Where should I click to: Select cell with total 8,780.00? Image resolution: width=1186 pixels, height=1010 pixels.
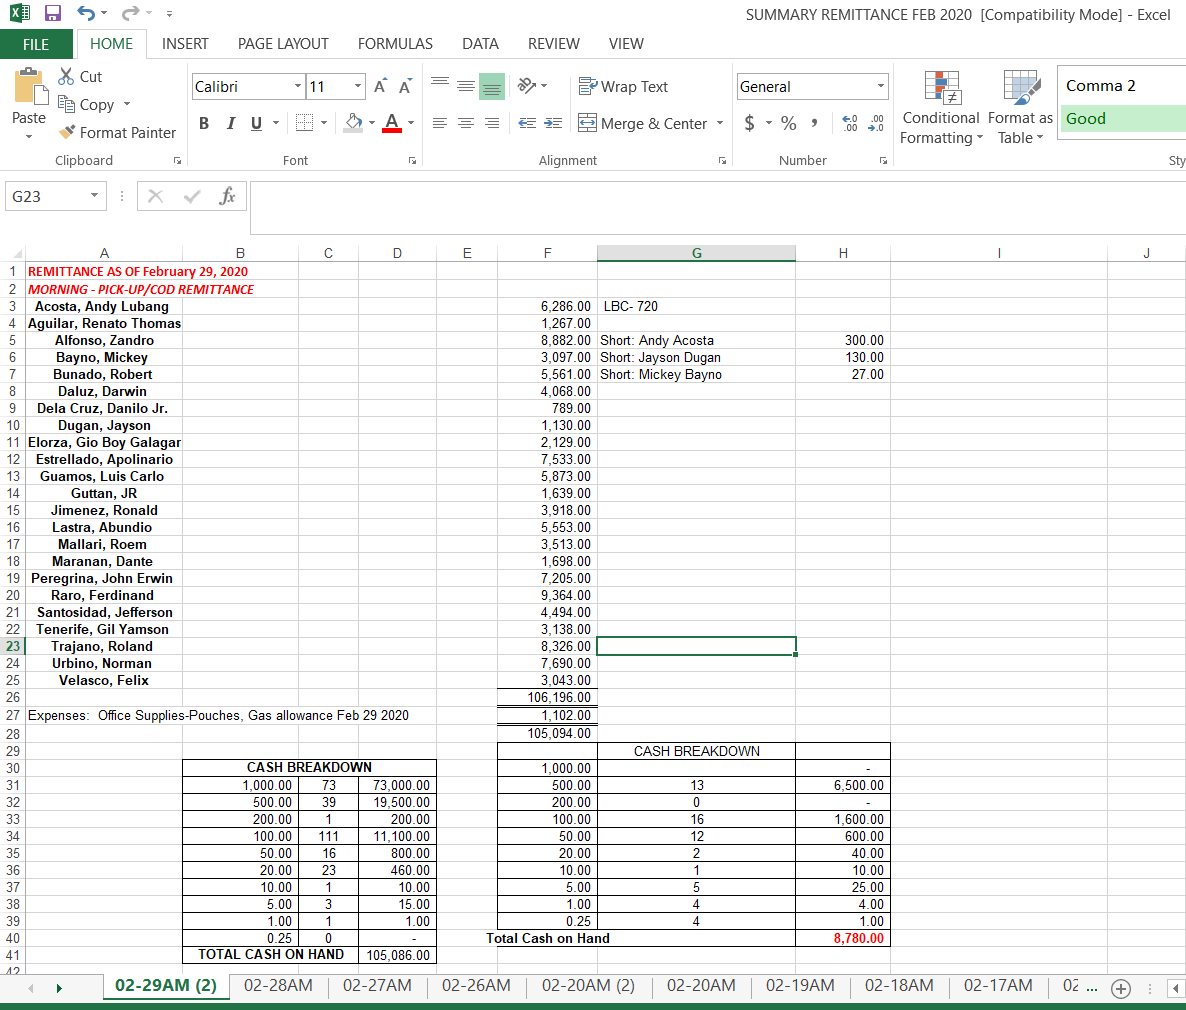[x=843, y=938]
